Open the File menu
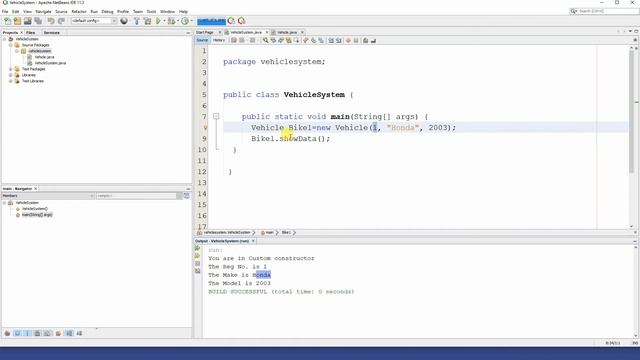Image resolution: width=640 pixels, height=360 pixels. point(5,11)
